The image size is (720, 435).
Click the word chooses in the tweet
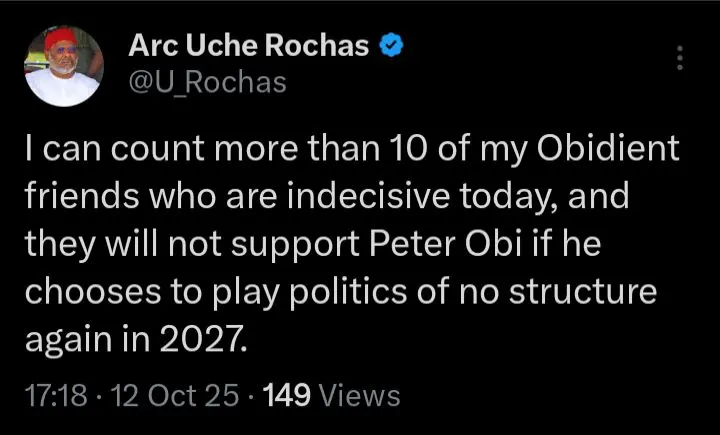pos(91,295)
